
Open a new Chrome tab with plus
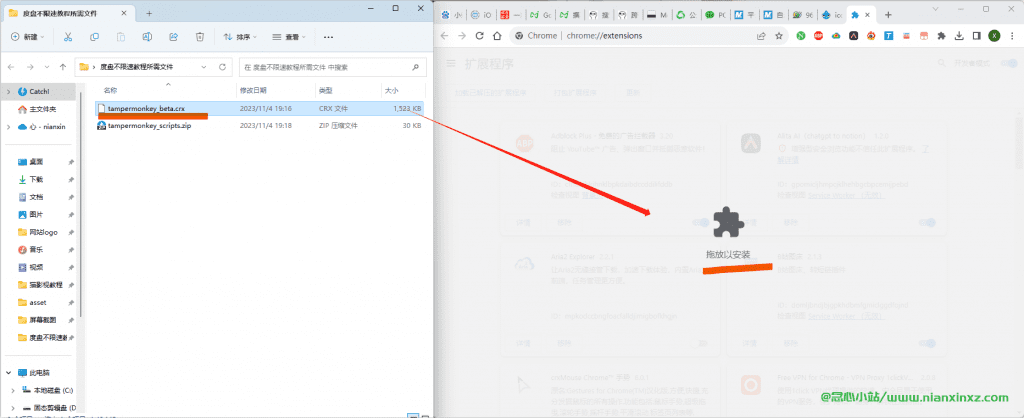coord(888,14)
